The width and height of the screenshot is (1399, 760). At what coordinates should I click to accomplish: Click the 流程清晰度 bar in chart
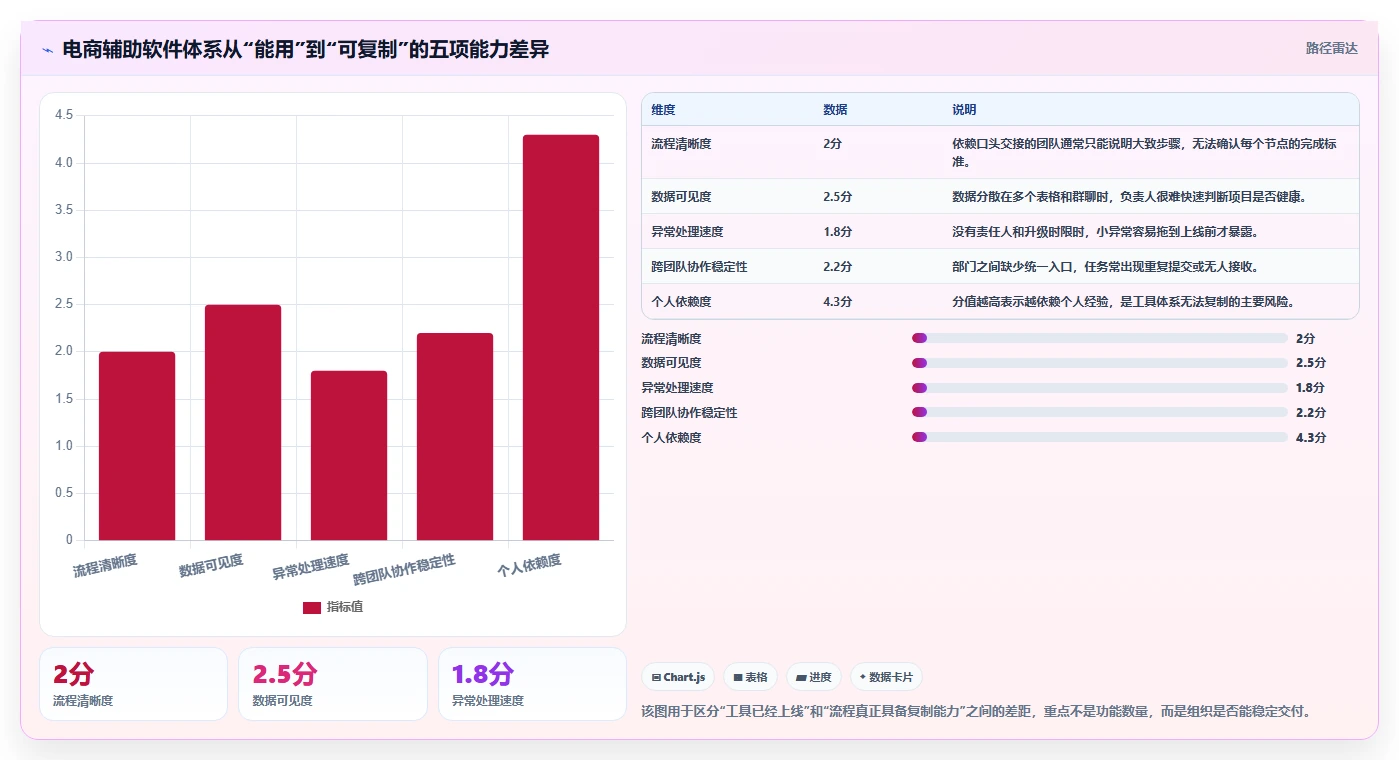137,446
